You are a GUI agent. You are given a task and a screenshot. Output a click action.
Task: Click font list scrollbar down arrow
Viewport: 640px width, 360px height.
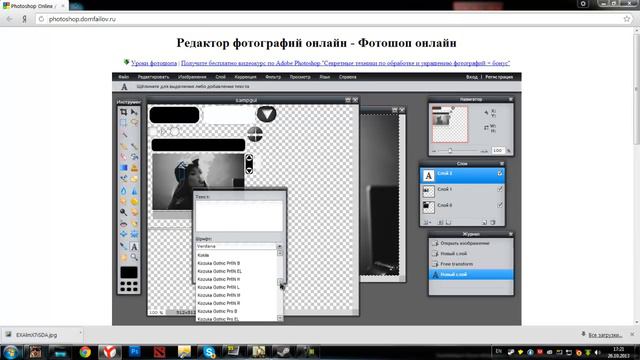[280, 318]
